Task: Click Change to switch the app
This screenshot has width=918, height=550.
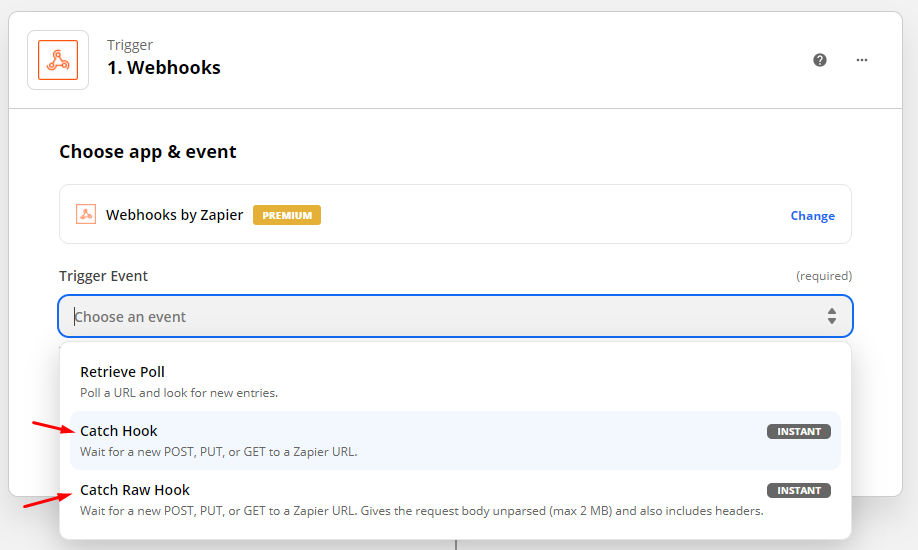Action: click(x=813, y=216)
